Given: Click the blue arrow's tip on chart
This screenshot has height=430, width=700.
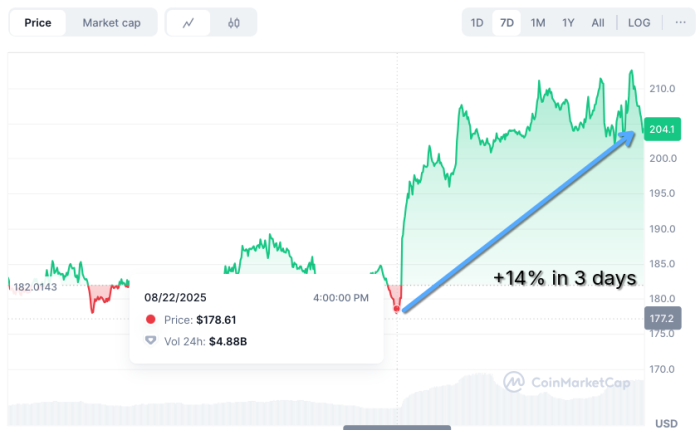Looking at the screenshot, I should click(635, 134).
